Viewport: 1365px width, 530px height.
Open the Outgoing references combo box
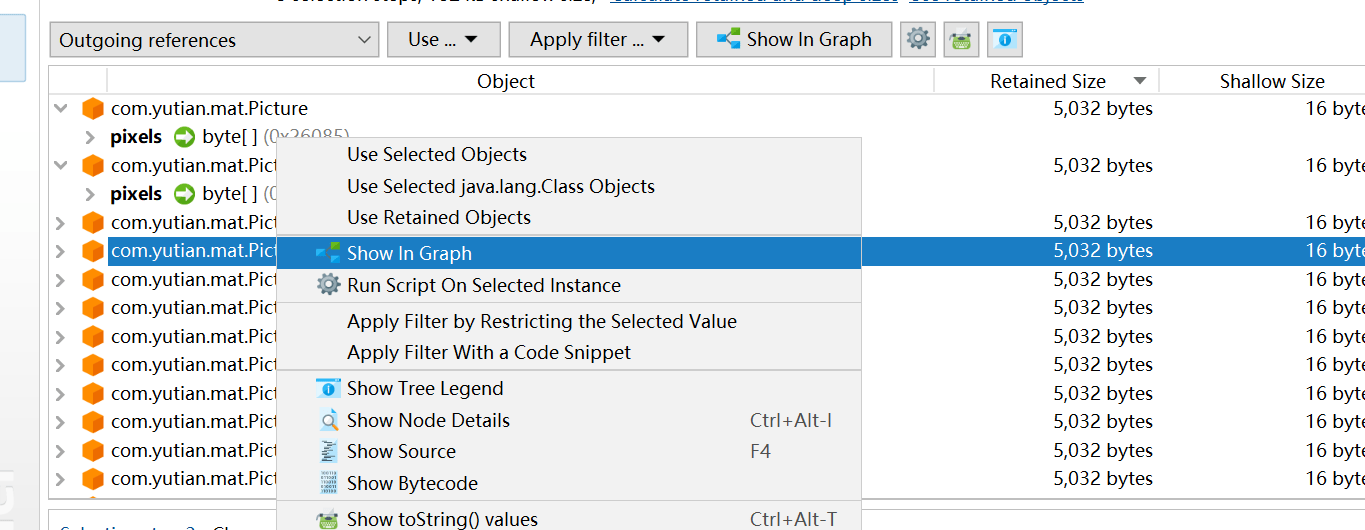click(x=214, y=40)
